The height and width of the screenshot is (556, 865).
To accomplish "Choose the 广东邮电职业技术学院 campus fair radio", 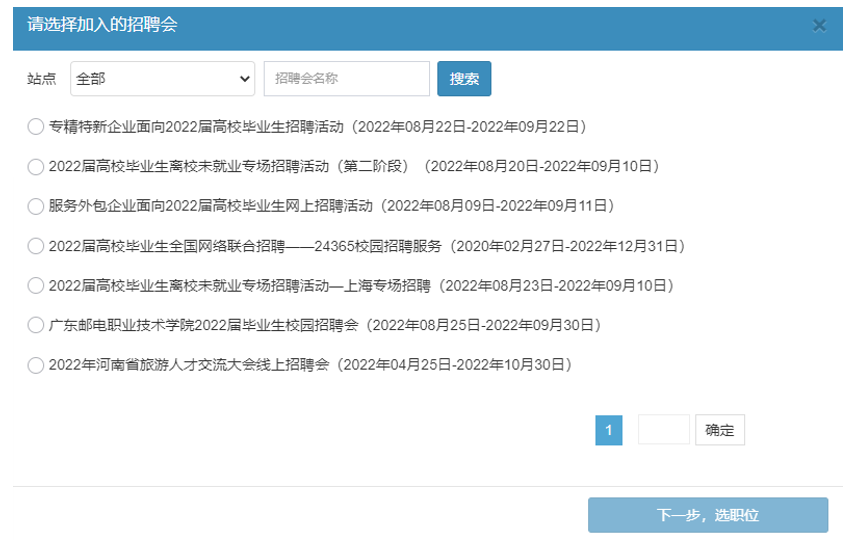I will tap(36, 326).
